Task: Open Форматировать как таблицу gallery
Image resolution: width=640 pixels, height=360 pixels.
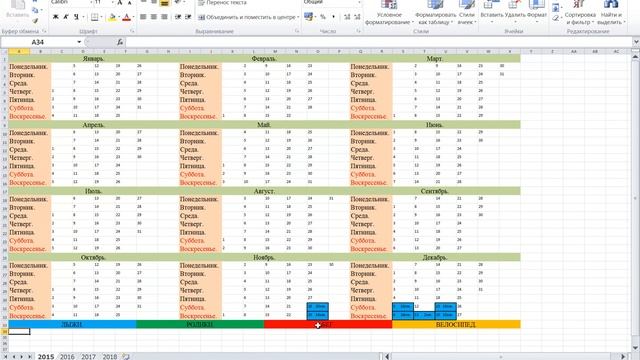Action: pos(435,13)
